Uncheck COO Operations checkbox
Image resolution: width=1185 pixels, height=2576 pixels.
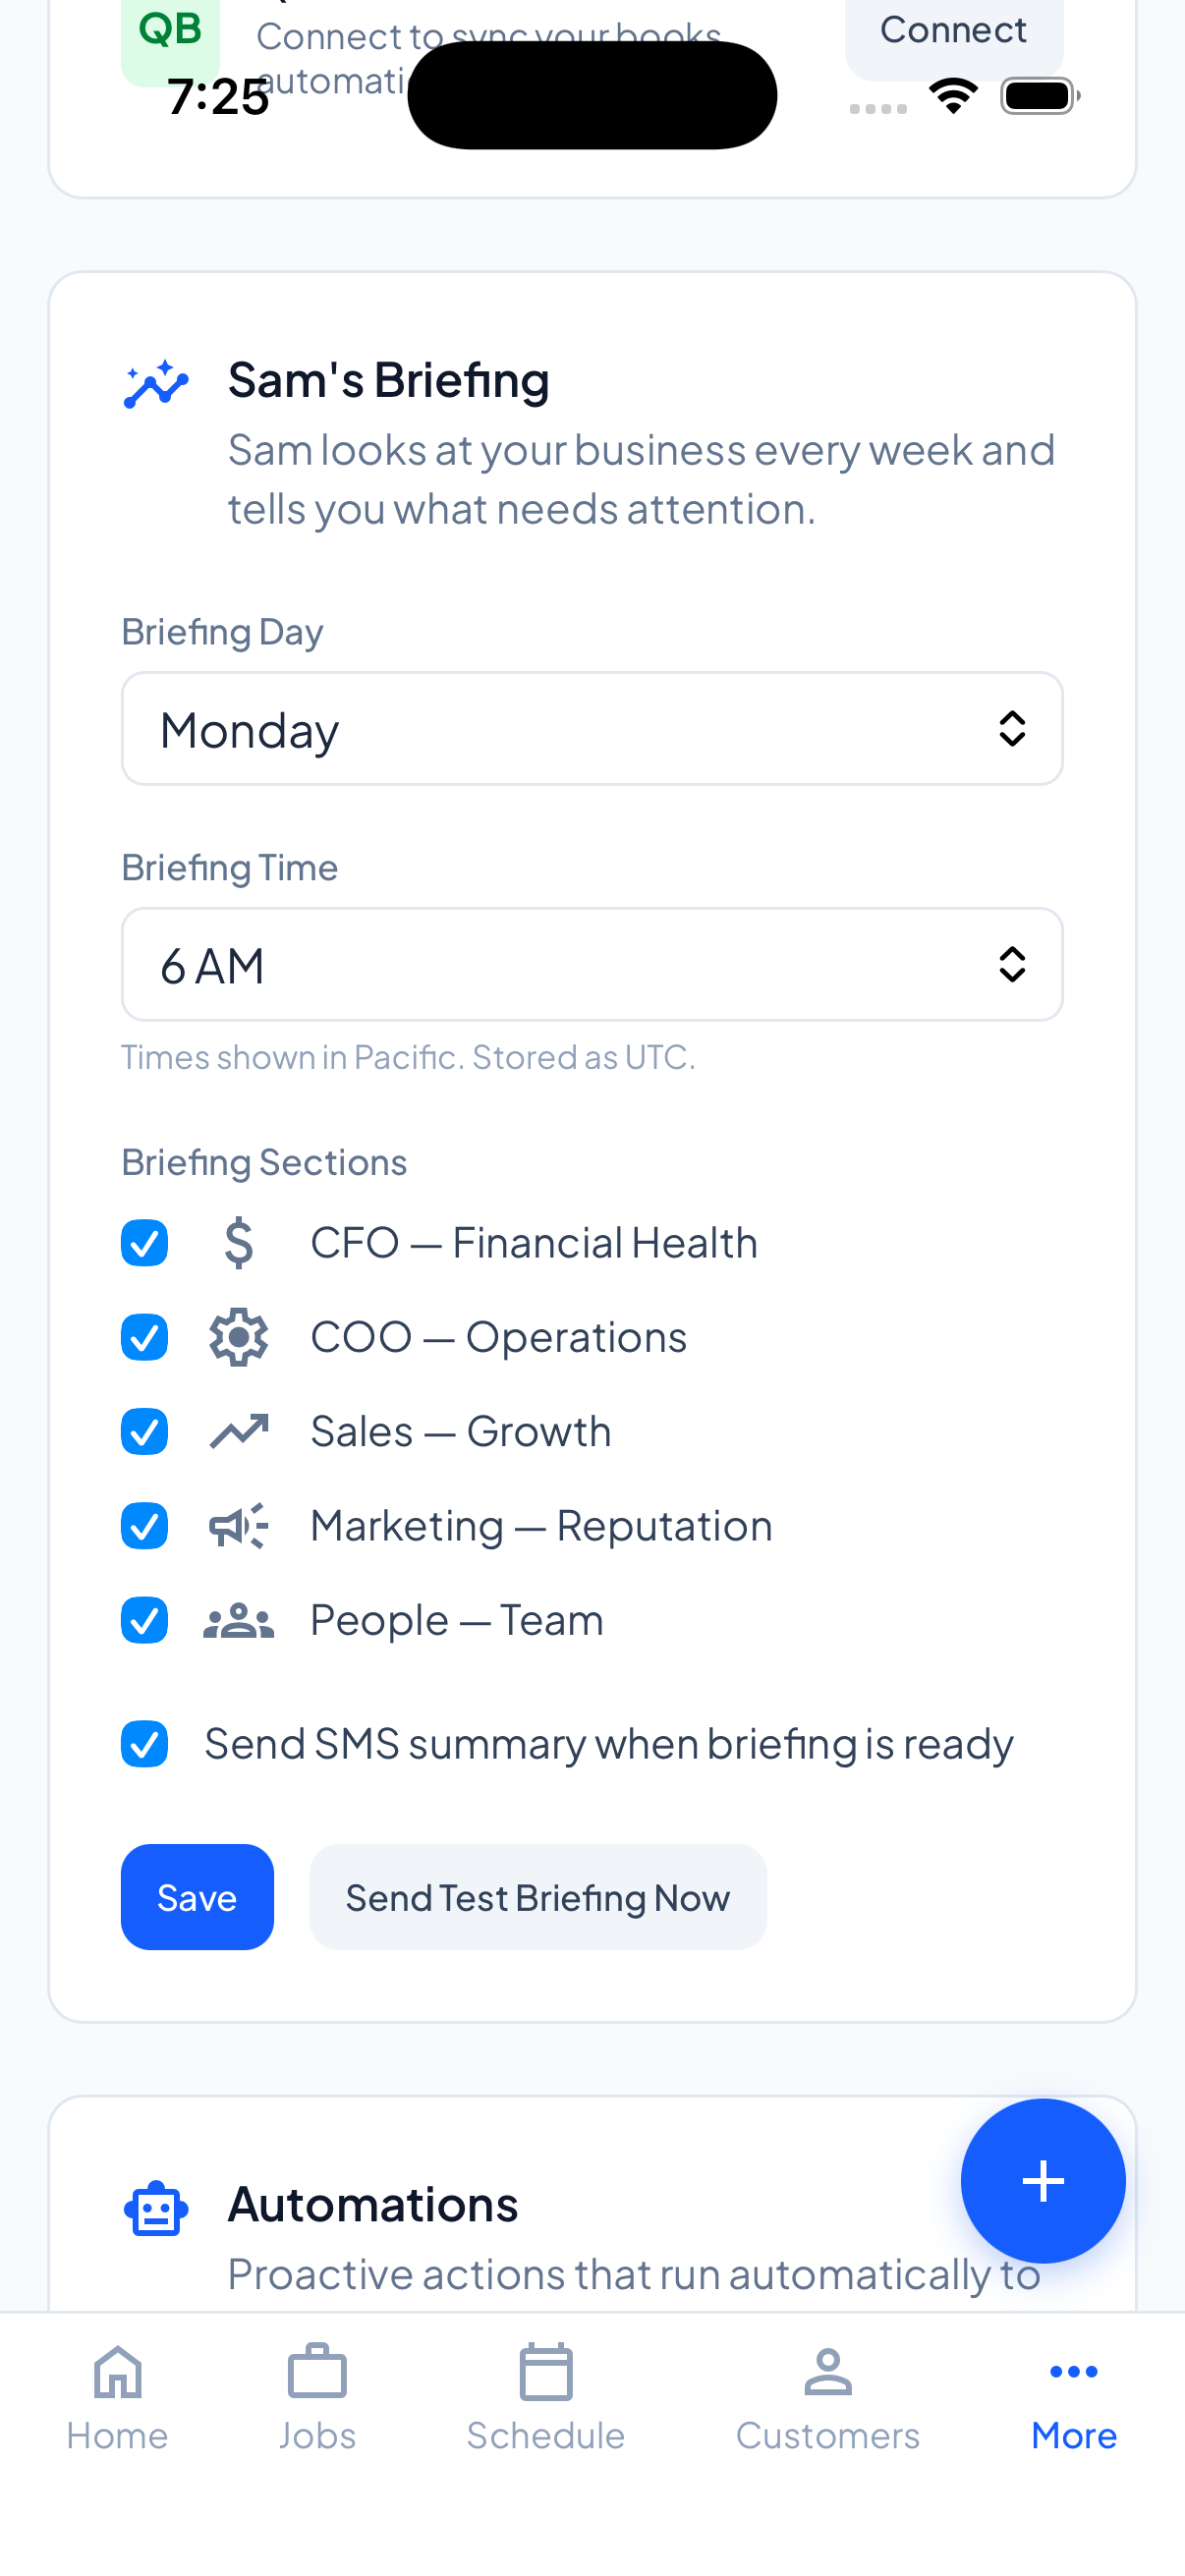click(145, 1337)
